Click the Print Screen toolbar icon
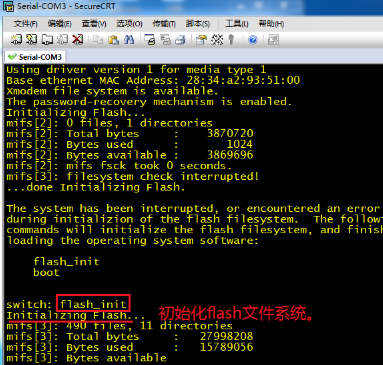The width and height of the screenshot is (383, 365). [x=150, y=40]
